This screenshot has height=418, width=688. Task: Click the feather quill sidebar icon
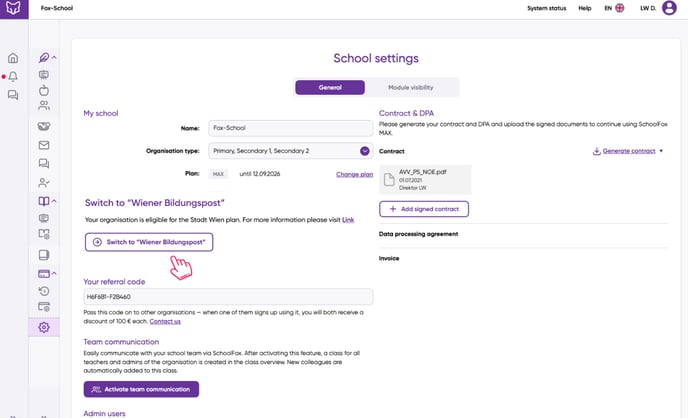[x=43, y=57]
